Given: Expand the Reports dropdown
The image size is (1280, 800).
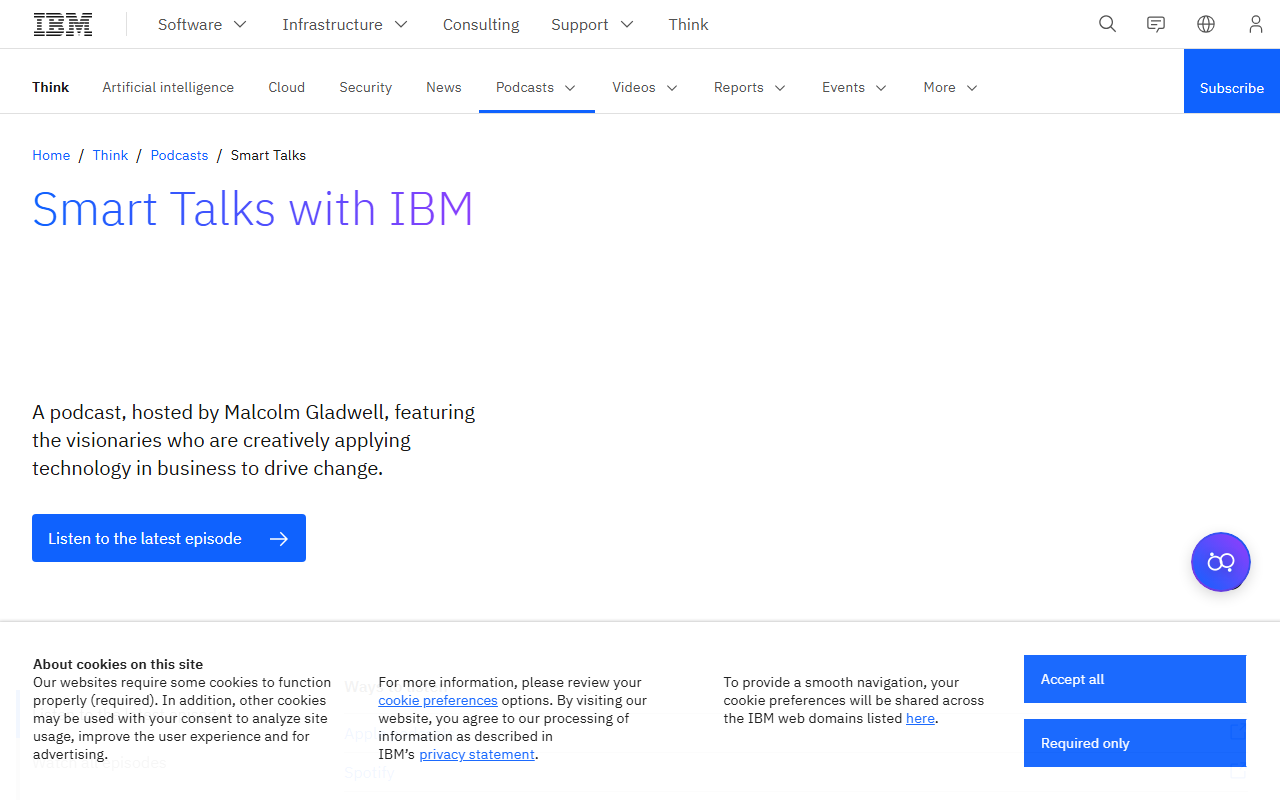Looking at the screenshot, I should 750,87.
